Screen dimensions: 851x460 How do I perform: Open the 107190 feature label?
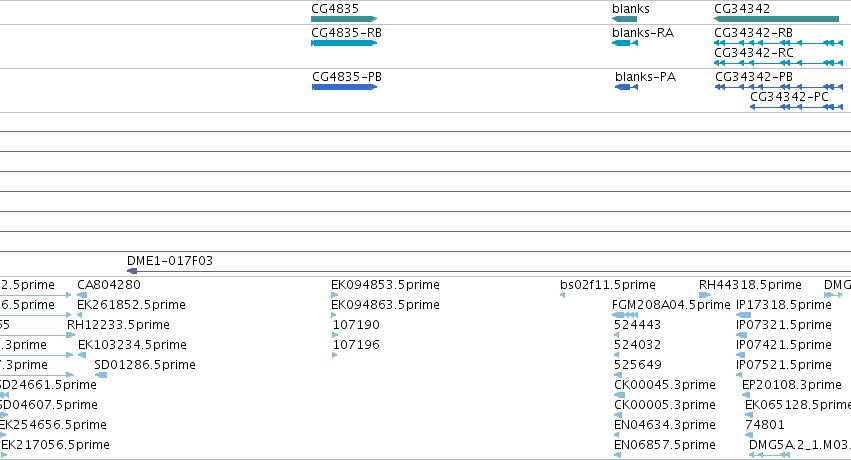click(x=356, y=325)
